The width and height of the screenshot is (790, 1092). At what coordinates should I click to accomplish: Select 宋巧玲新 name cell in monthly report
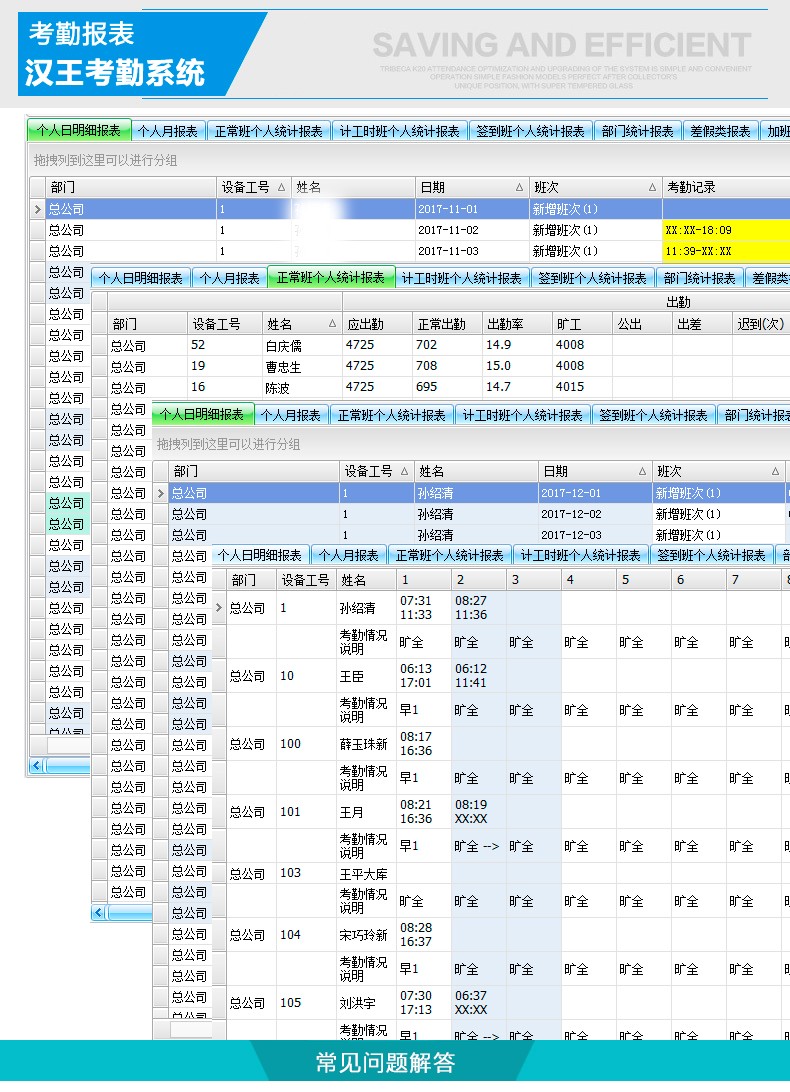coord(366,935)
